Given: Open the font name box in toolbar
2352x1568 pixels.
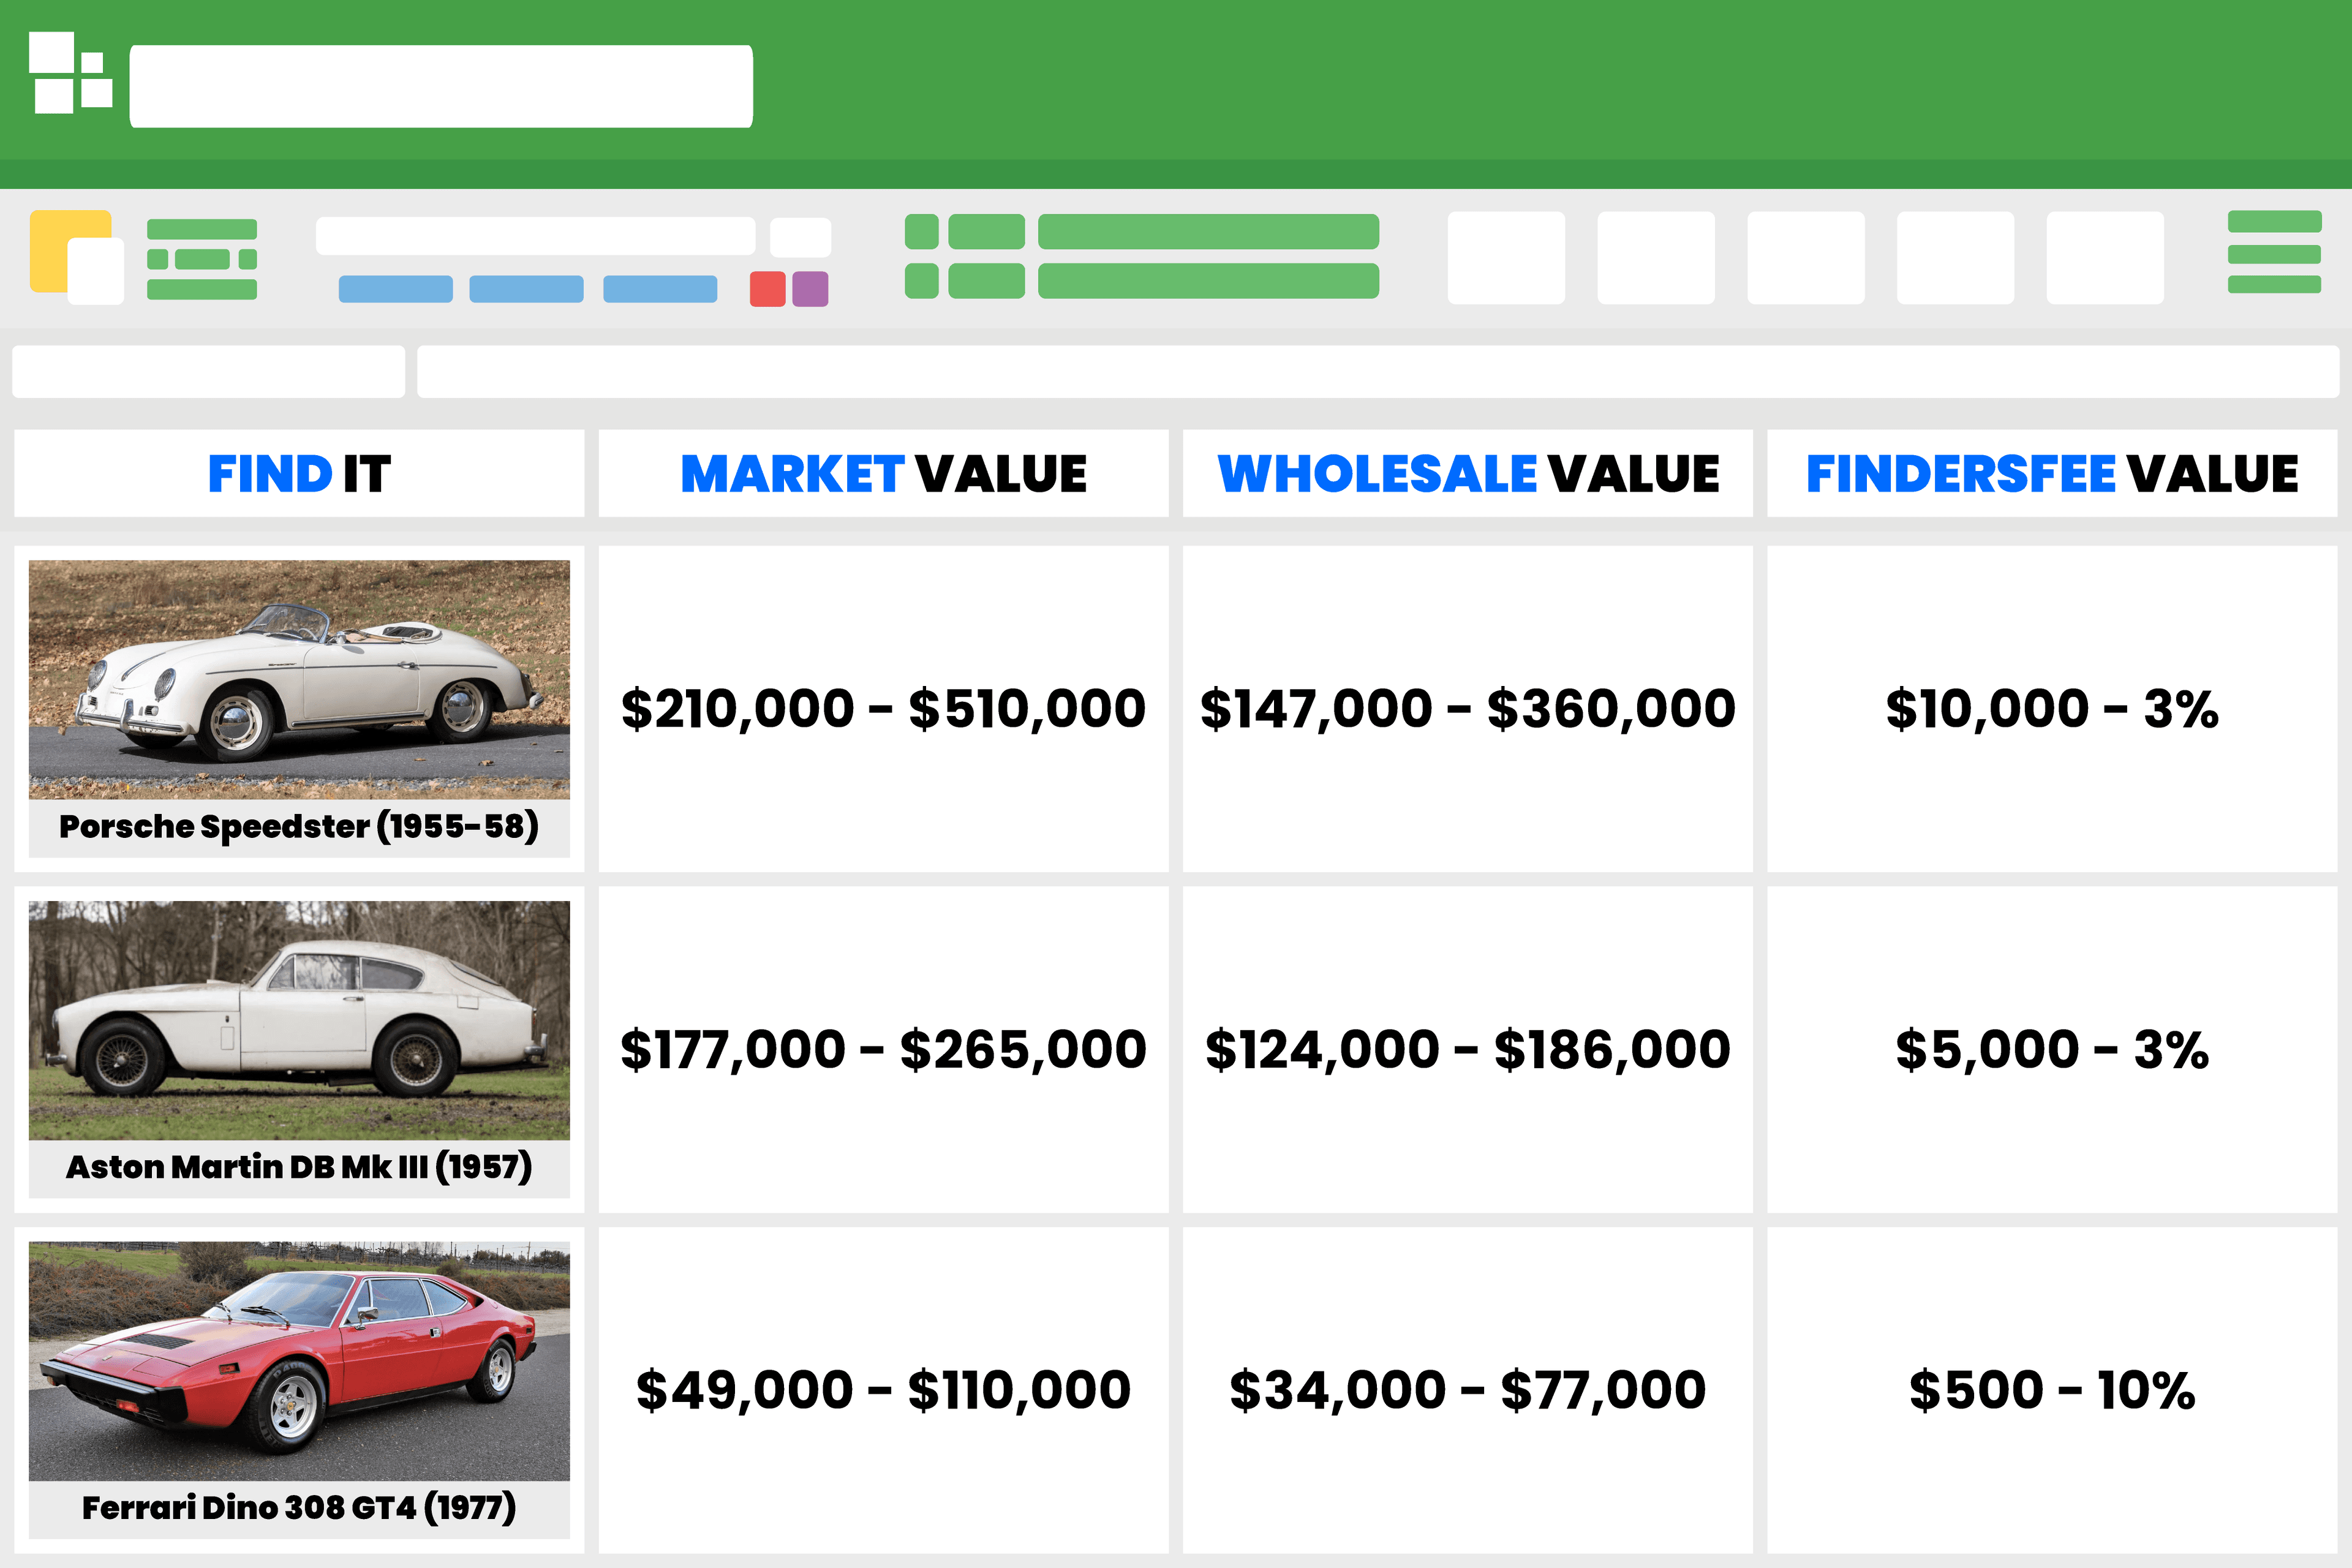Looking at the screenshot, I should pos(535,237).
